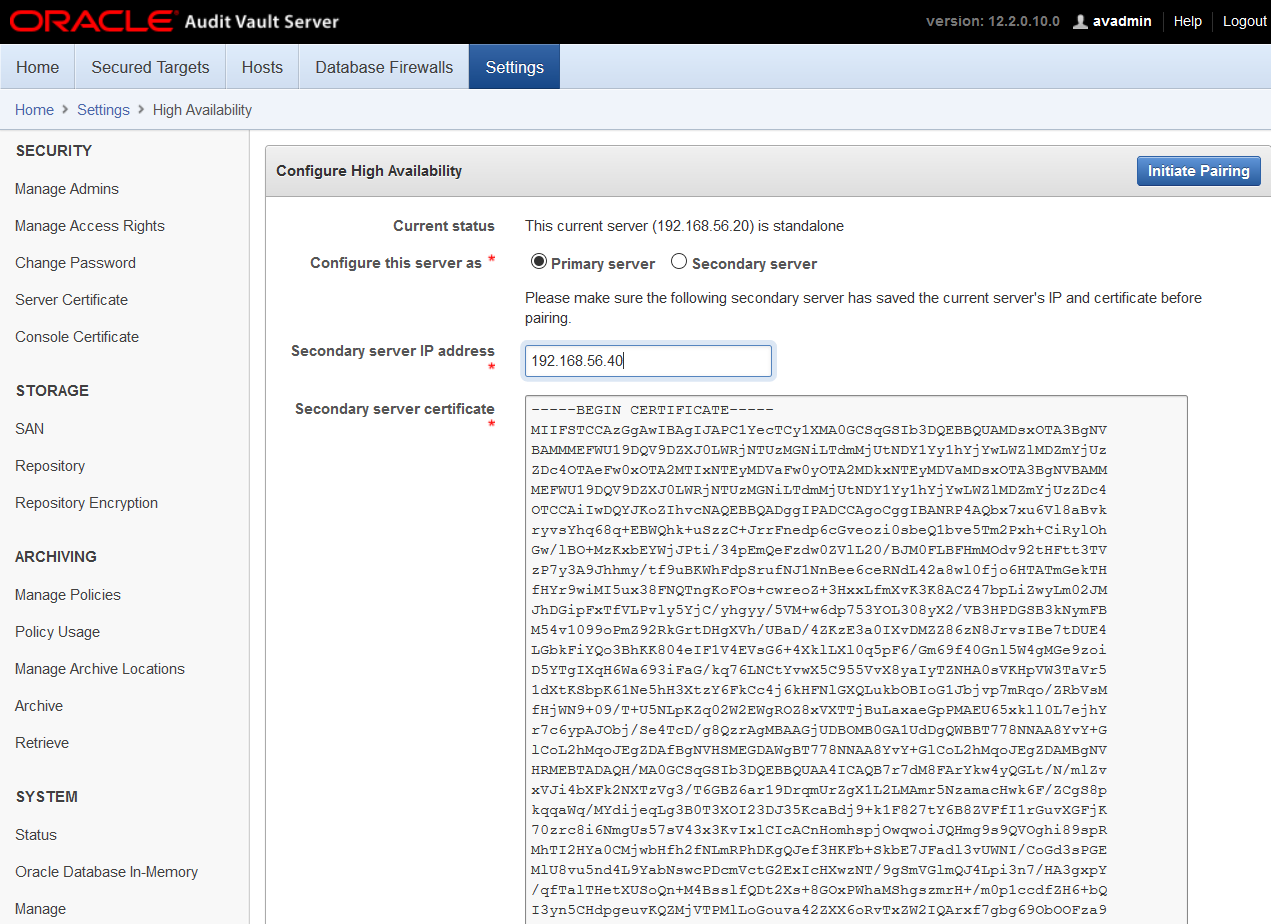Screen dimensions: 1271x924
Task: Select the Primary server radio button
Action: 539,262
